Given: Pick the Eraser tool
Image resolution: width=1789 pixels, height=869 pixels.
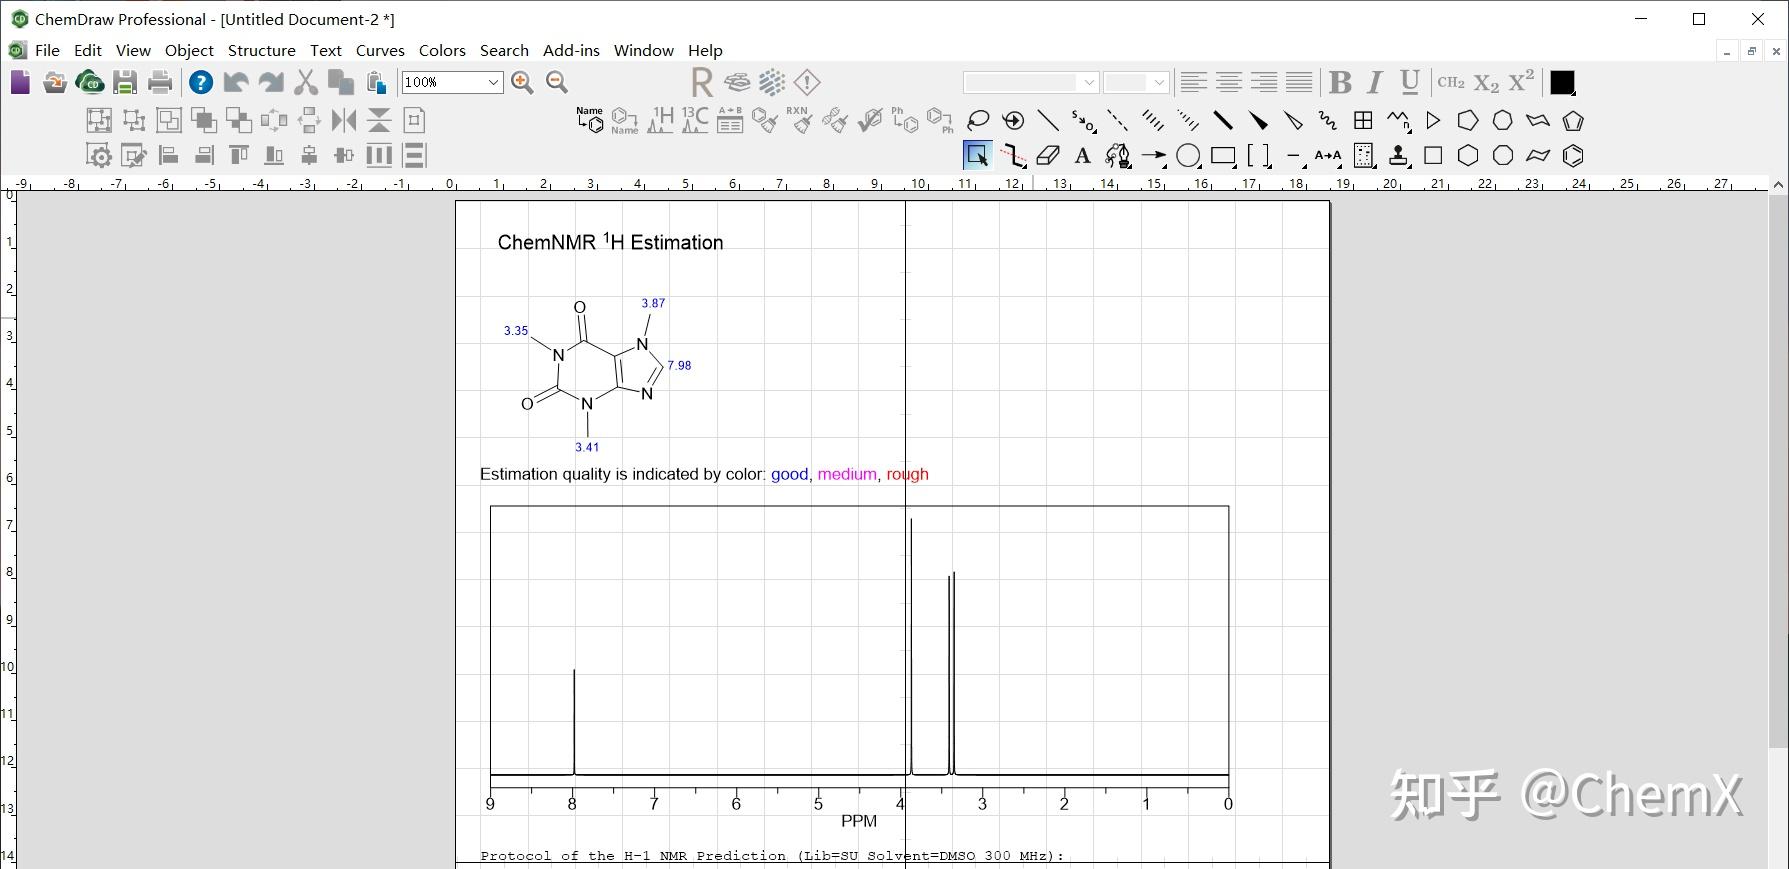Looking at the screenshot, I should click(x=1048, y=156).
